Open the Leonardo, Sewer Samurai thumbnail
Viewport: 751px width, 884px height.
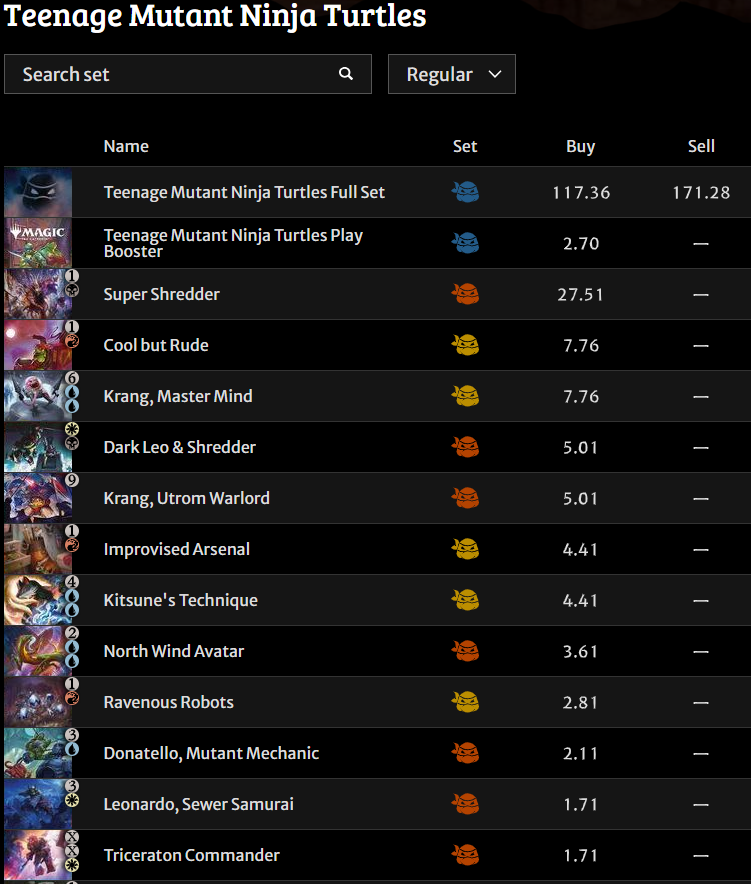click(x=38, y=805)
